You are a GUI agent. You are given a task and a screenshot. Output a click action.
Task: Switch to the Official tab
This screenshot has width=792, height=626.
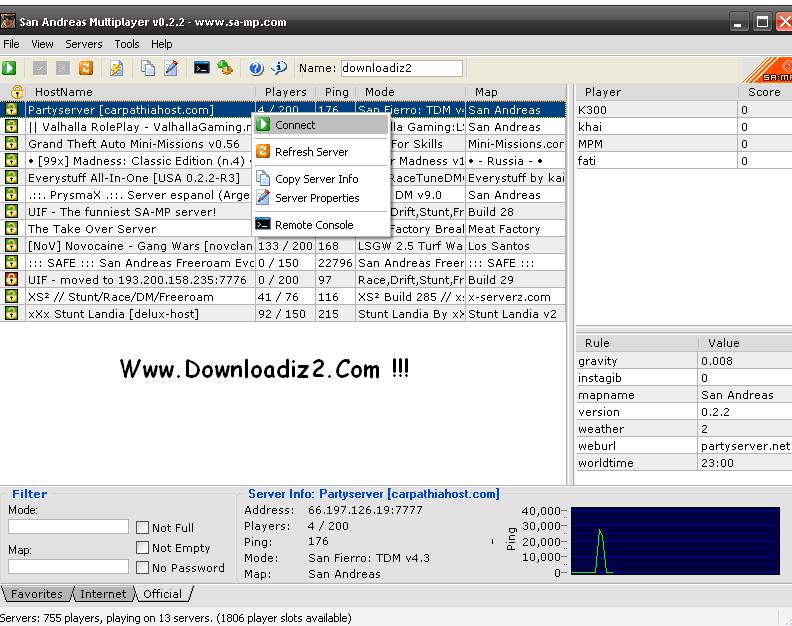tap(162, 594)
